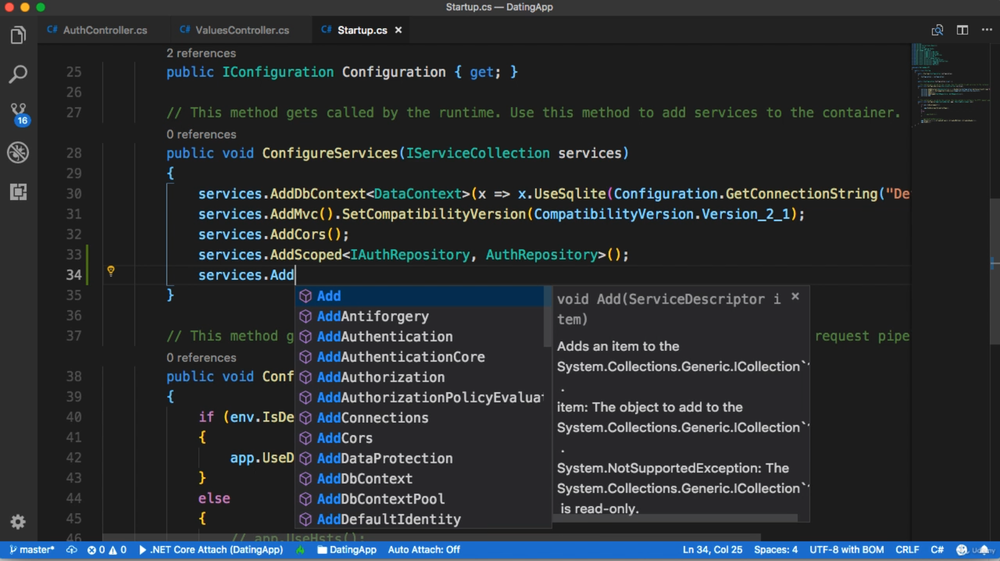Image resolution: width=1000 pixels, height=561 pixels.
Task: Click AuthRepository on line 33
Action: pos(541,255)
